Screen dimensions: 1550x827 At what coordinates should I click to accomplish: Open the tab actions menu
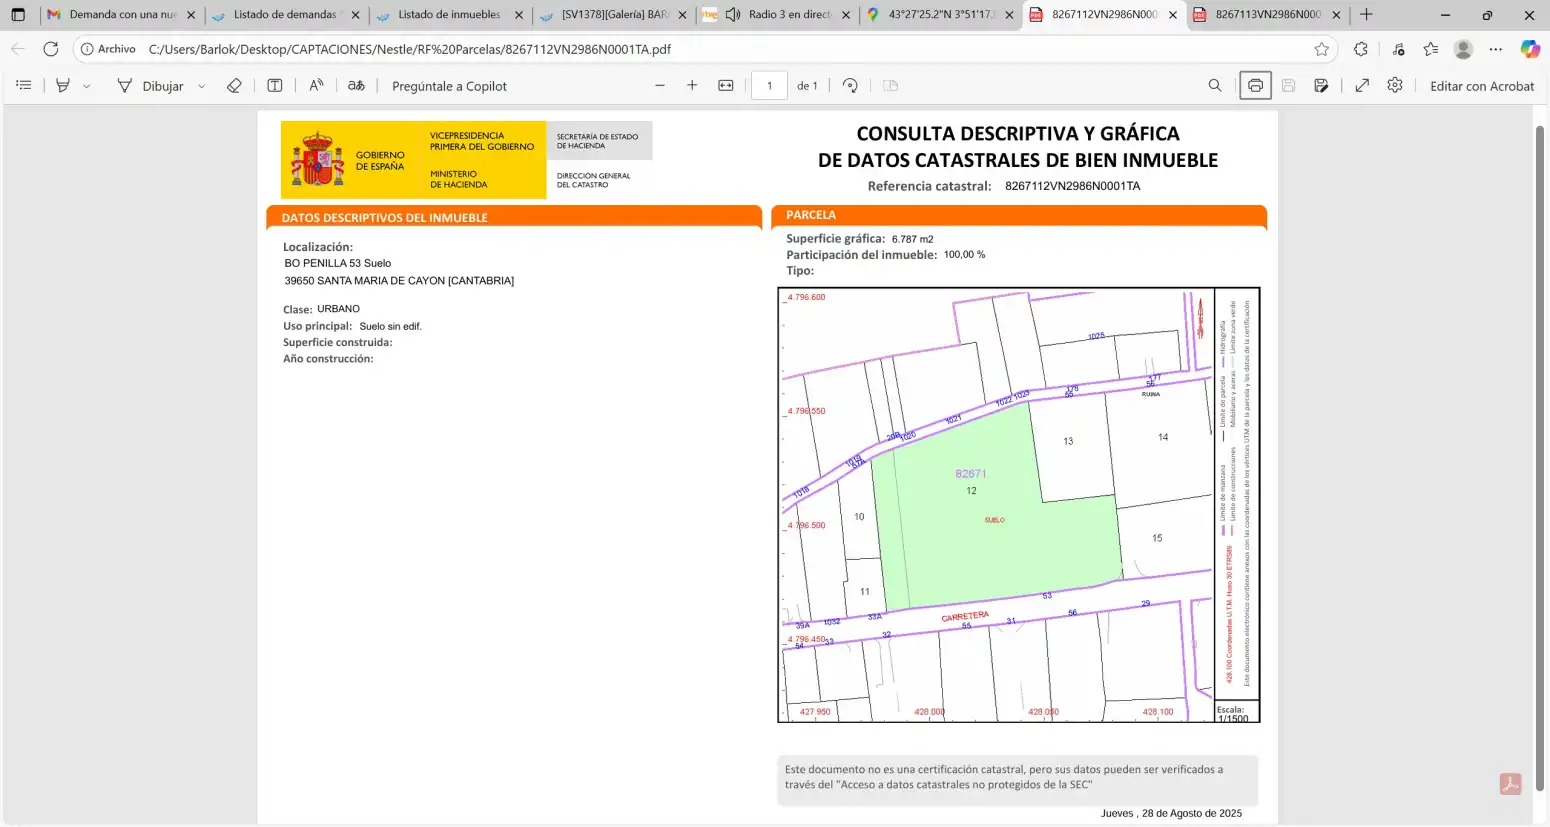point(18,15)
